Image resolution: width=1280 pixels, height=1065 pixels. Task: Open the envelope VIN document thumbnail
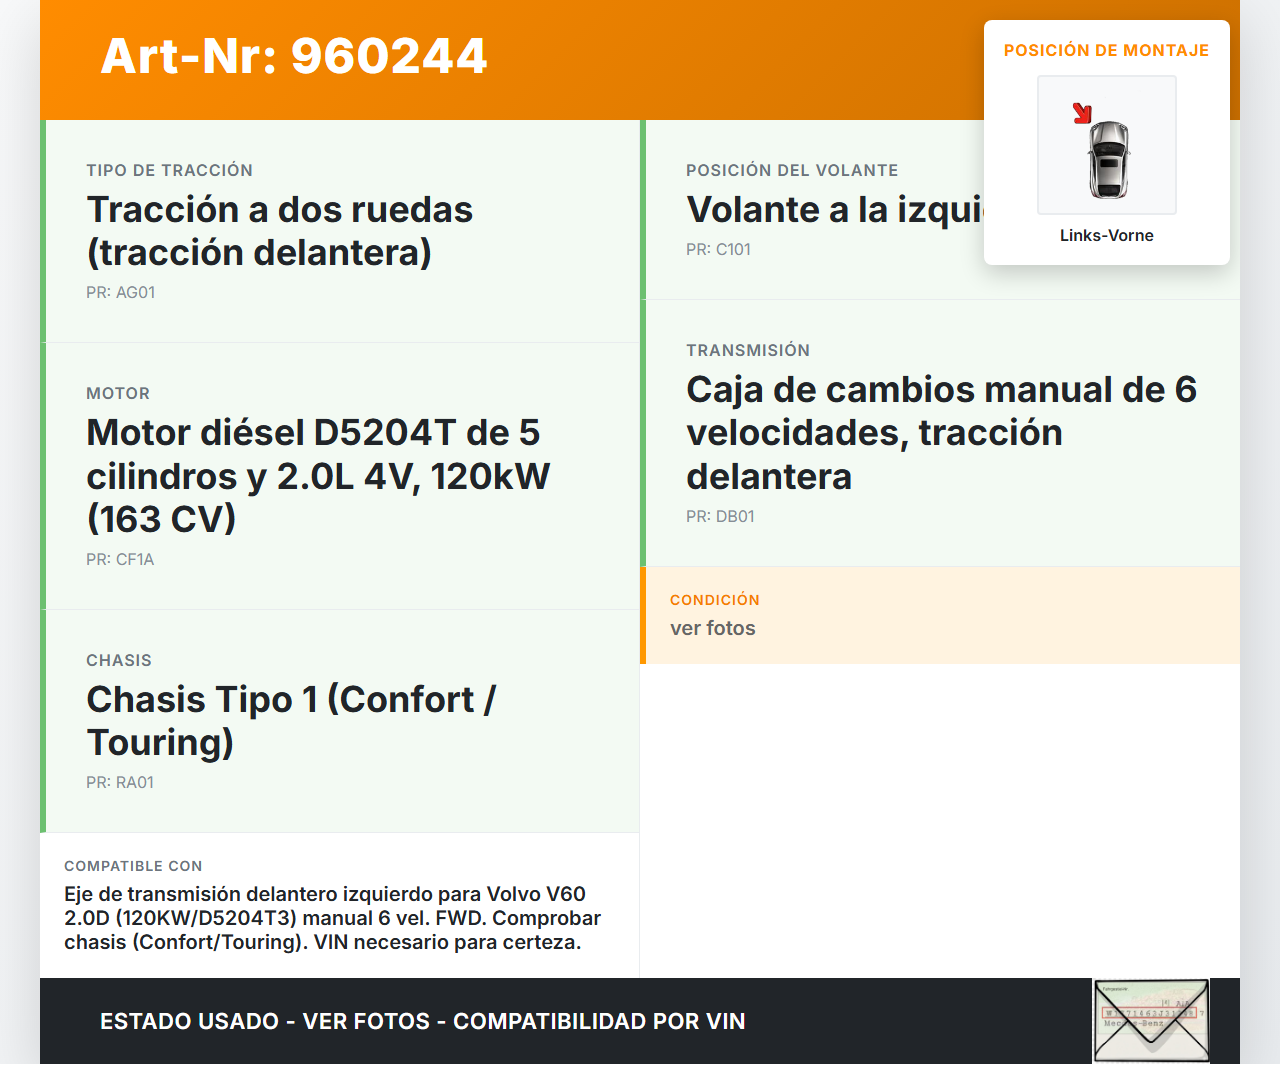coord(1151,1020)
